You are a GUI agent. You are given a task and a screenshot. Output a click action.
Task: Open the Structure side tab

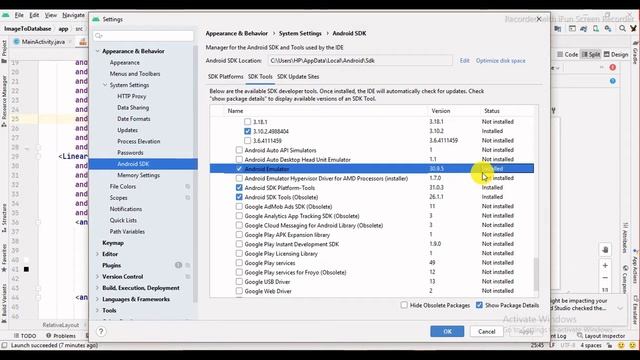(4, 218)
